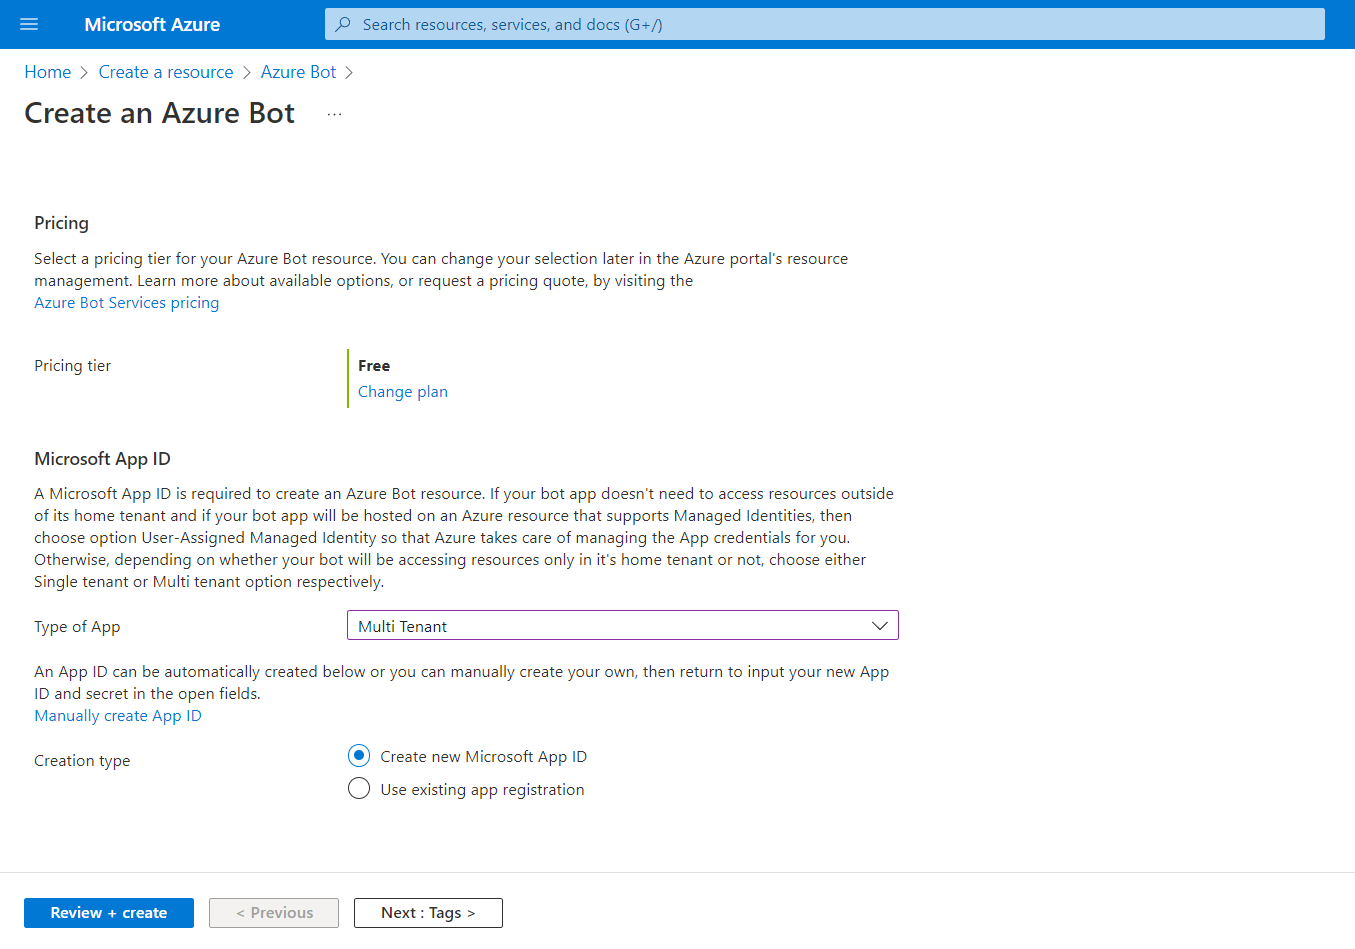Open Create a resource breadcrumb
The width and height of the screenshot is (1355, 949).
(x=166, y=72)
